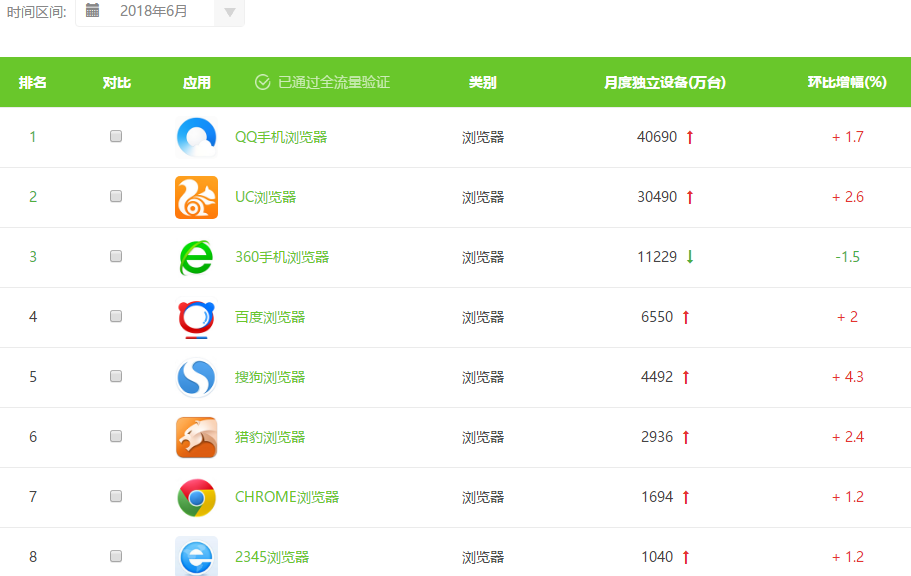This screenshot has width=911, height=576.
Task: Click the 4492 device count value
Action: click(x=657, y=377)
